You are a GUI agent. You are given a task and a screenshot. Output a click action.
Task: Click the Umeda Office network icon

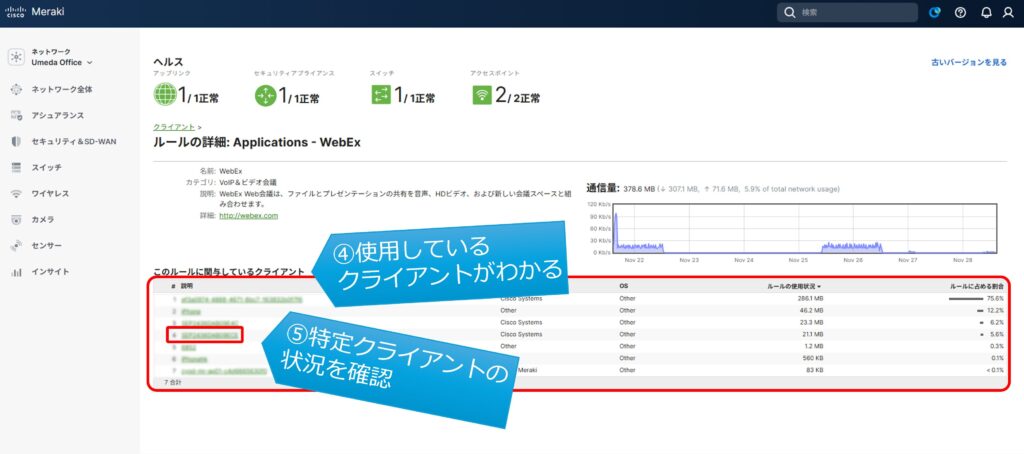pos(16,57)
